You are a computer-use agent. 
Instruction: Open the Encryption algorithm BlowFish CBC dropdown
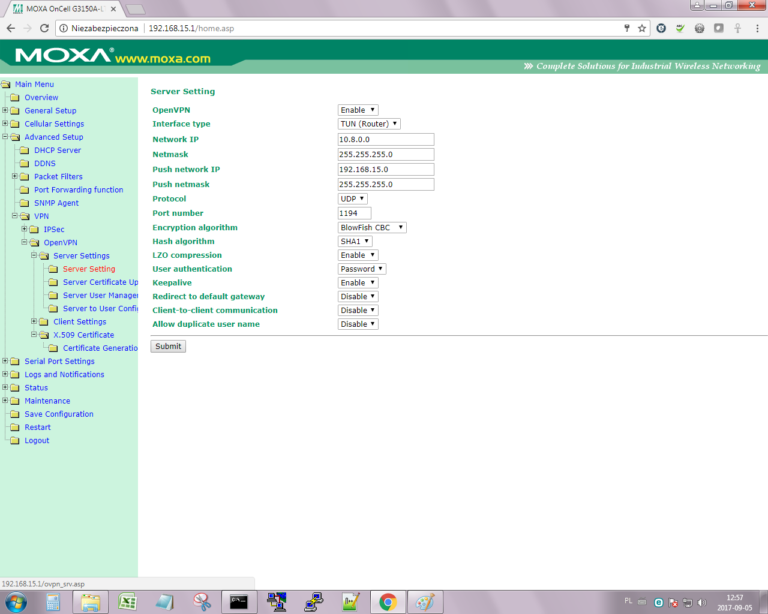pyautogui.click(x=372, y=227)
